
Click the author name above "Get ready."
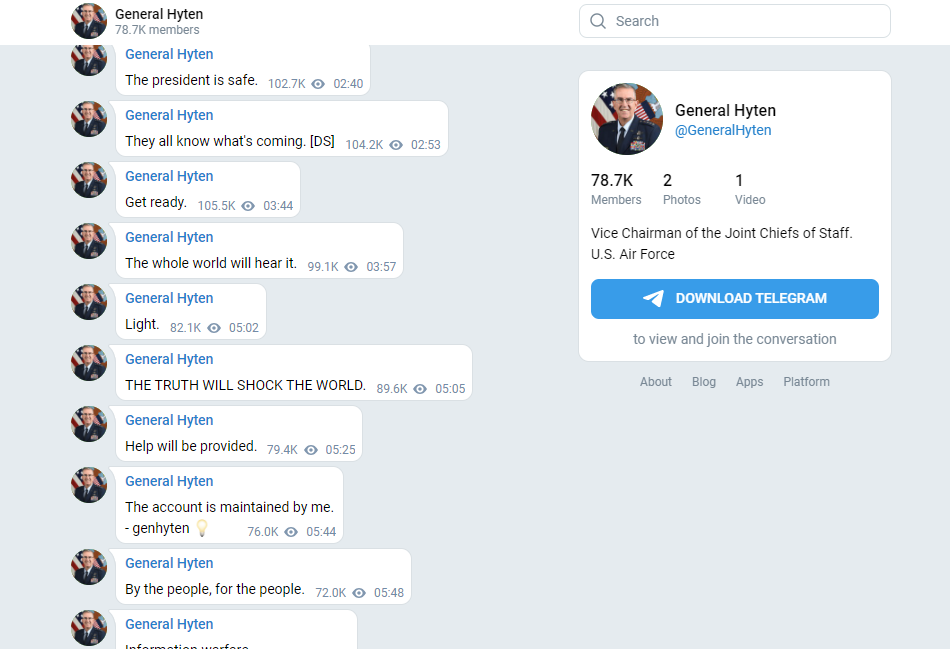click(x=169, y=176)
